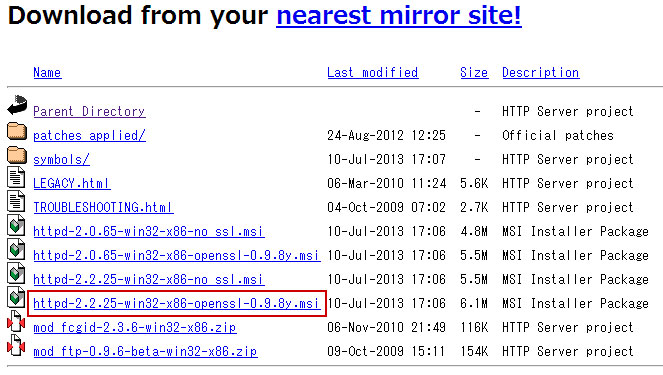Download mod_fcgid-2.3.6-win32-x86.zip
This screenshot has width=663, height=375.
point(134,328)
